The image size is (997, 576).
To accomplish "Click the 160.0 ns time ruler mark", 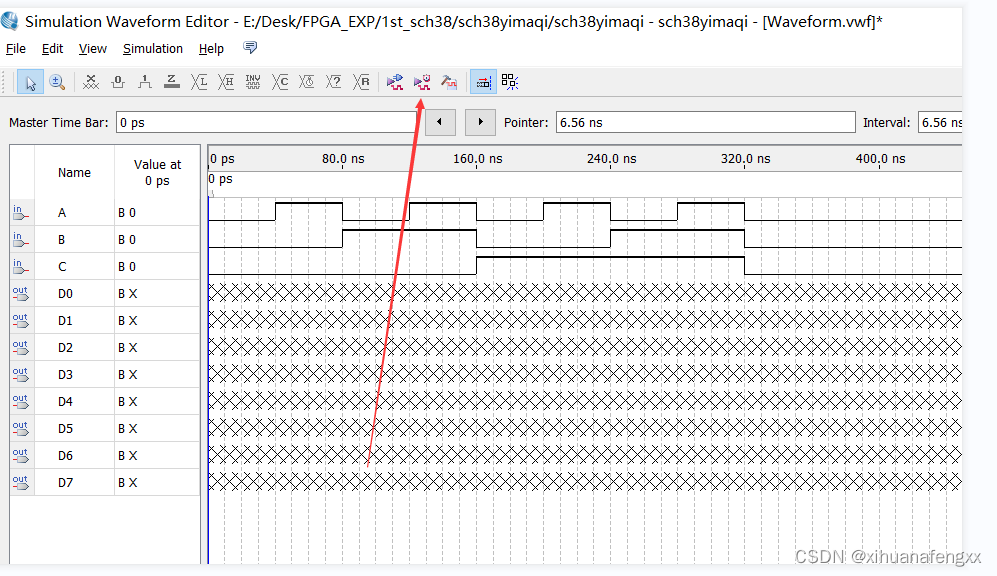I will click(x=477, y=159).
